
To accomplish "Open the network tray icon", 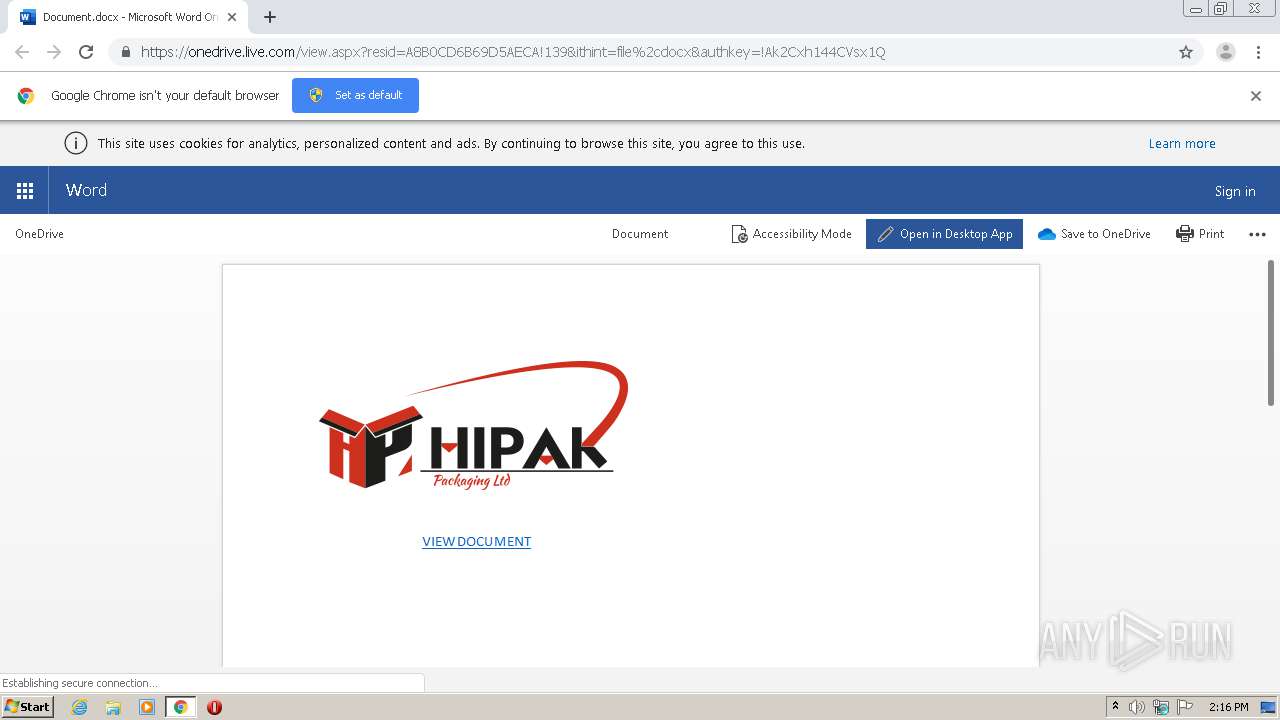I will pos(1161,707).
